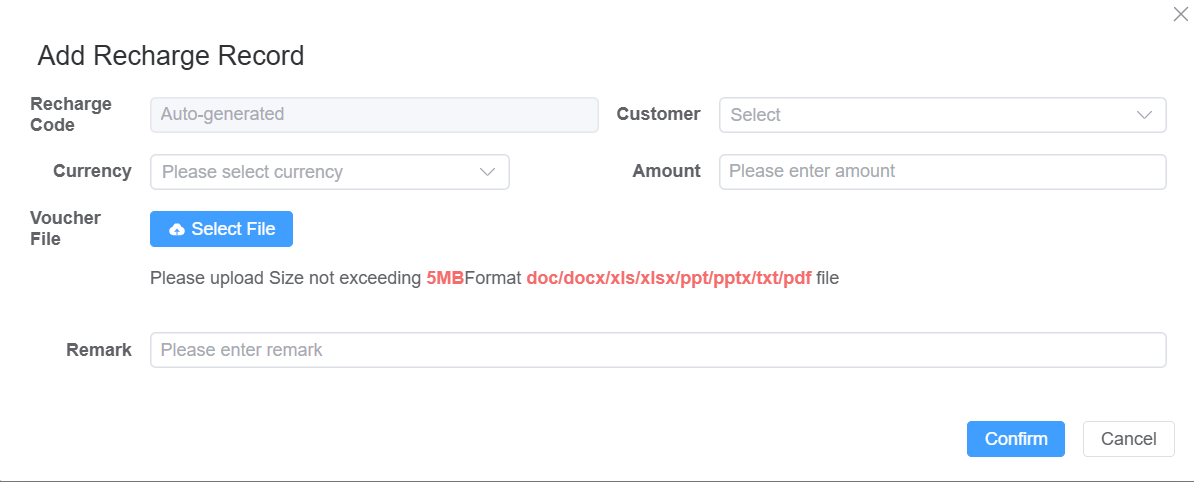
Task: Click the Recharge Code label
Action: click(71, 114)
